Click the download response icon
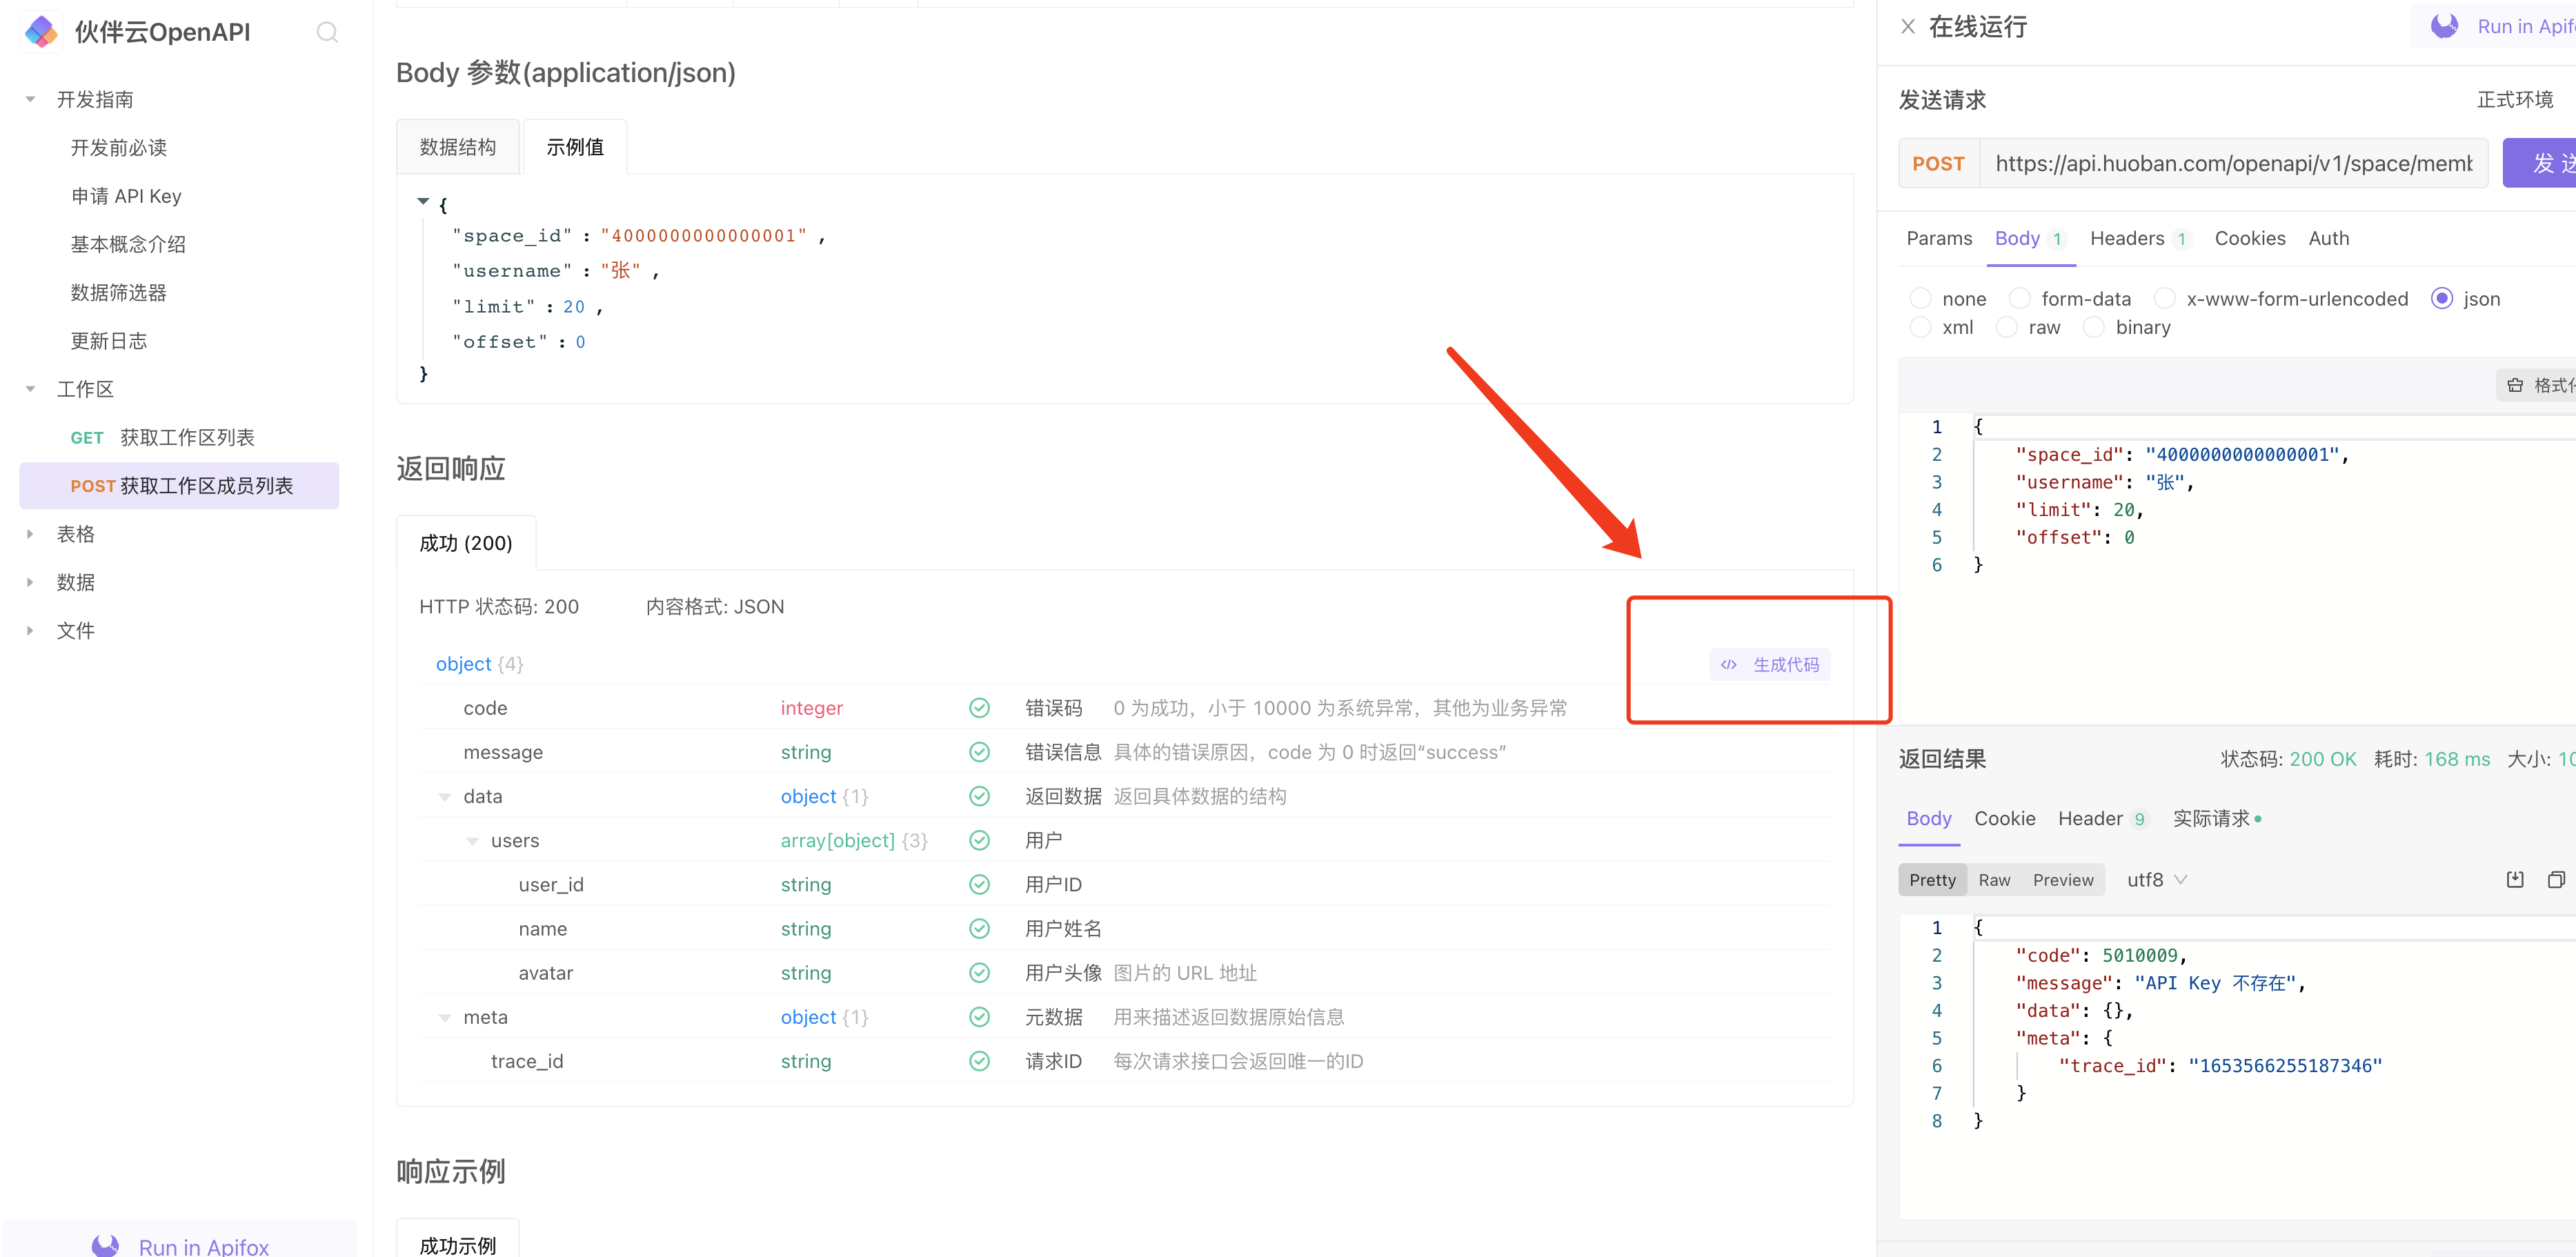Image resolution: width=2576 pixels, height=1257 pixels. point(2514,880)
